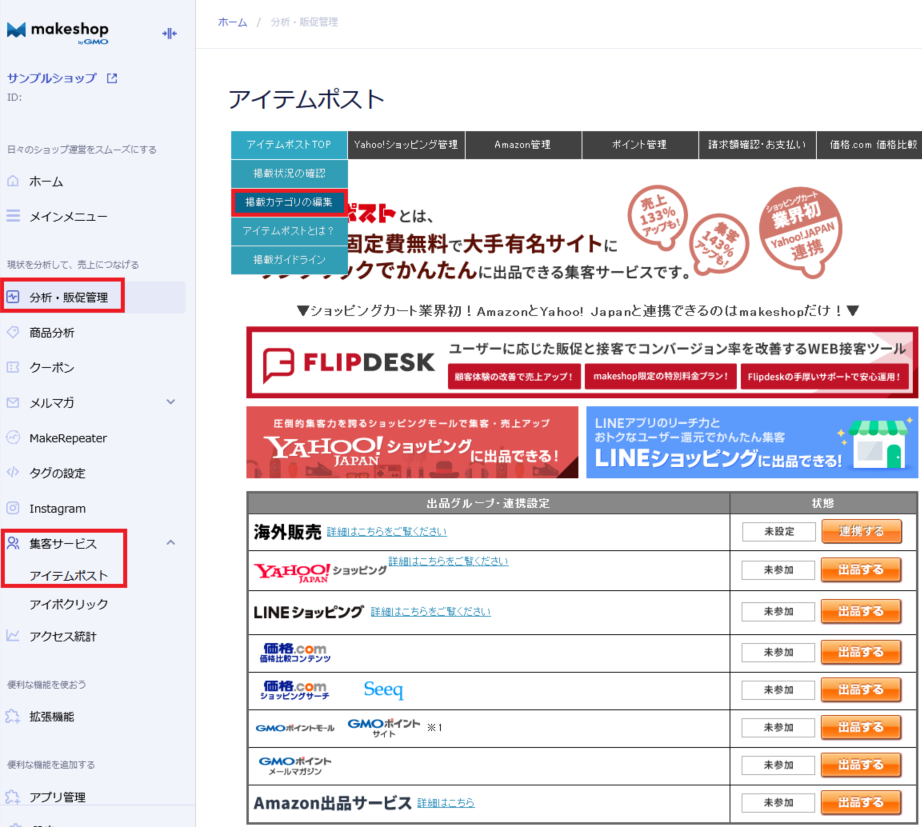Viewport: 922px width, 827px height.
Task: Switch to the Amazon管理 tab
Action: tap(523, 145)
